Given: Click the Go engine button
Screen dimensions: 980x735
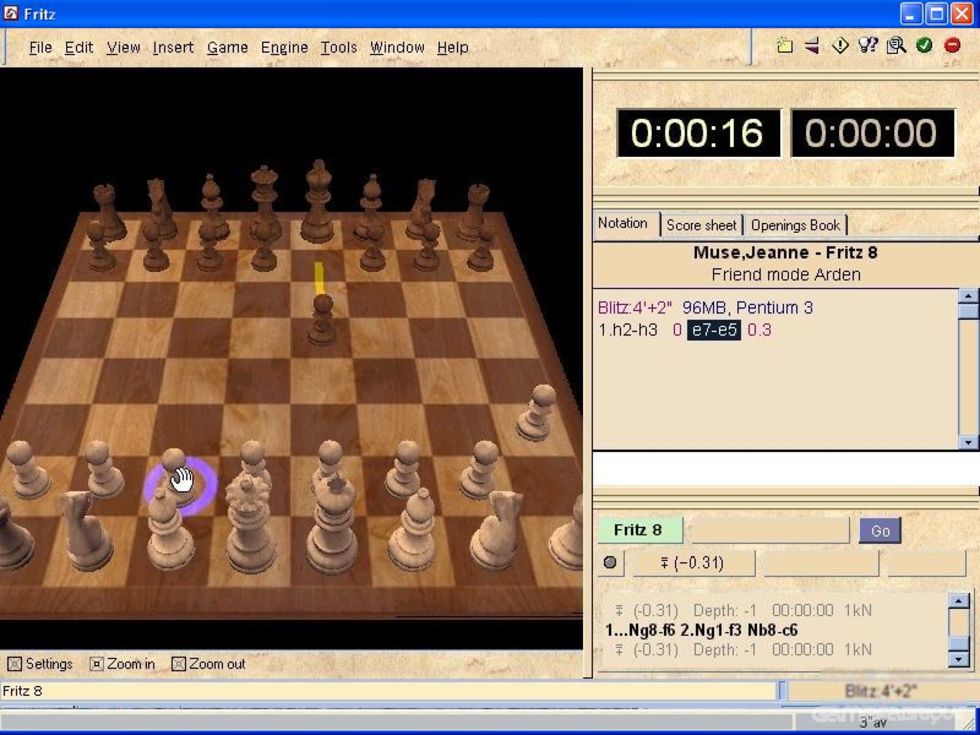Looking at the screenshot, I should click(x=880, y=531).
